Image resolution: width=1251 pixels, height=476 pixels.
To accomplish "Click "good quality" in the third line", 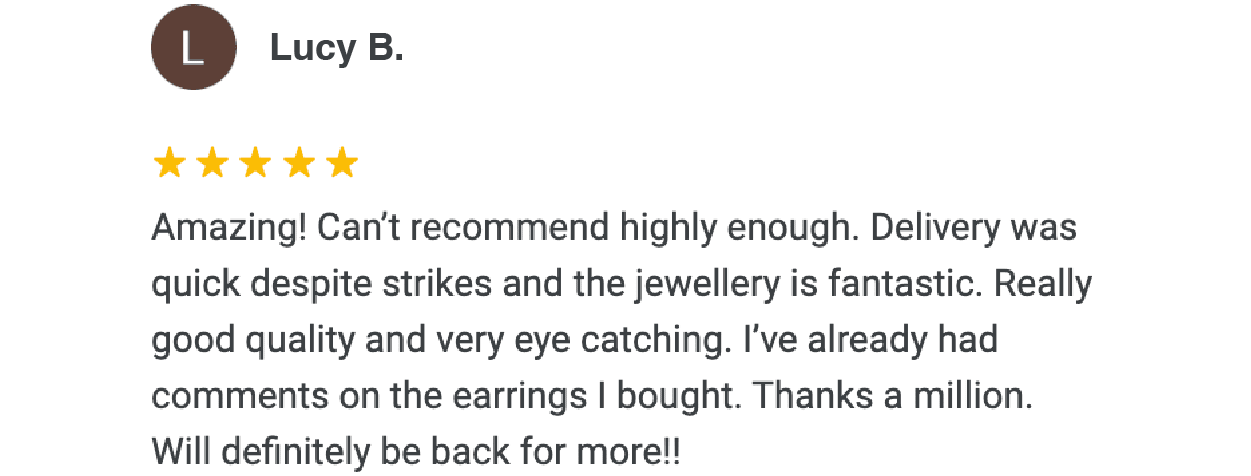I will tap(252, 341).
